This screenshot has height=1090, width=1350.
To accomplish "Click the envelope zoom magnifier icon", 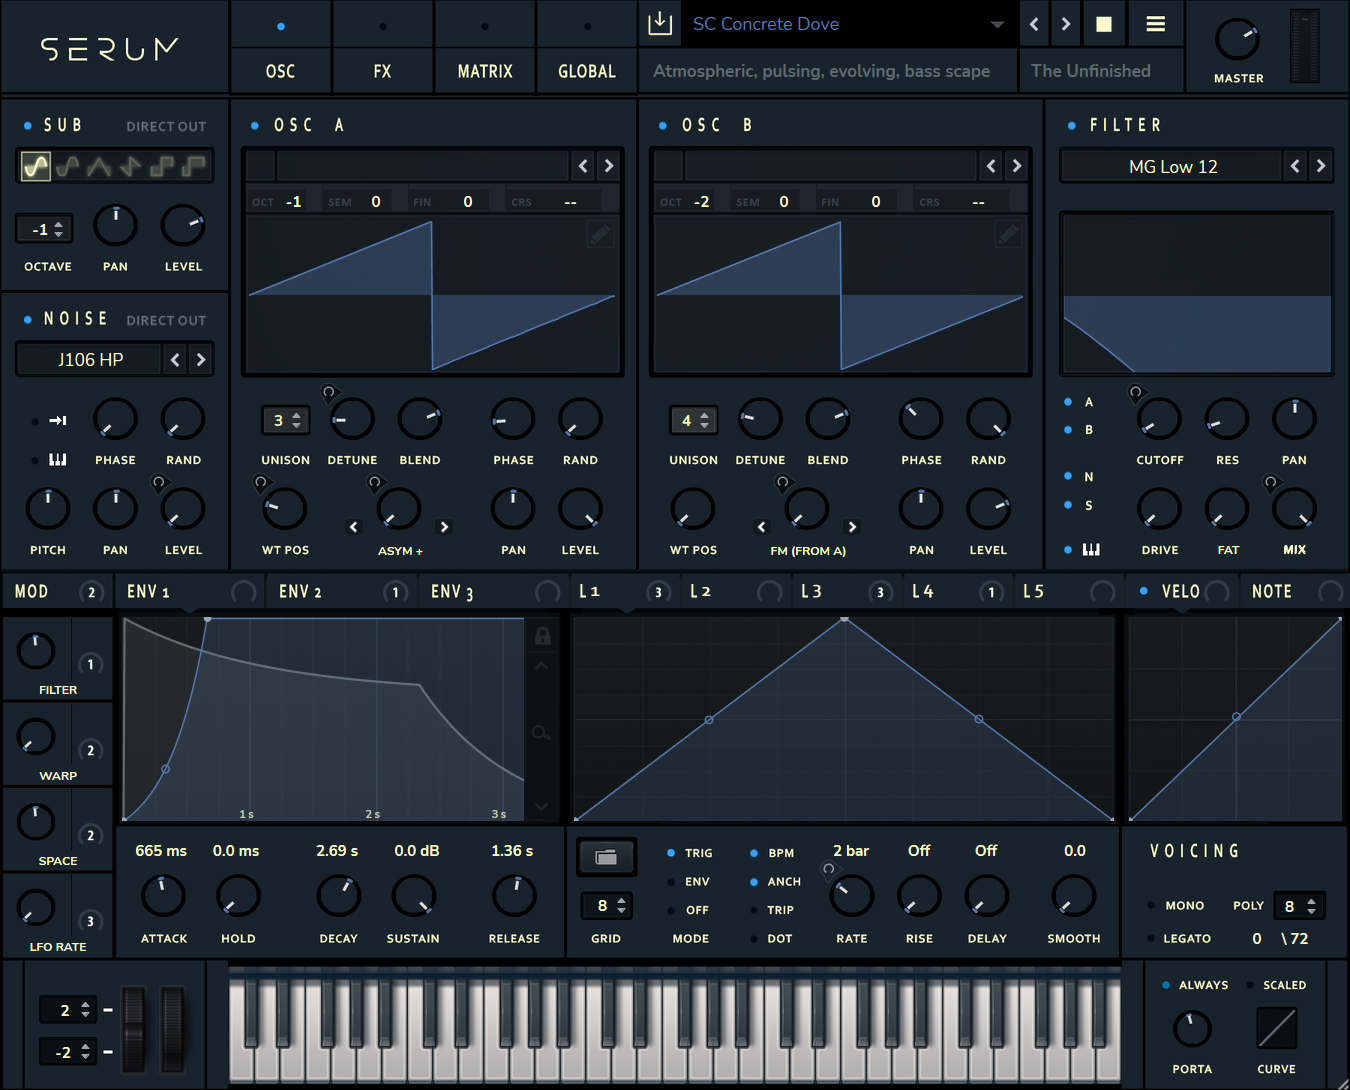I will (x=541, y=733).
